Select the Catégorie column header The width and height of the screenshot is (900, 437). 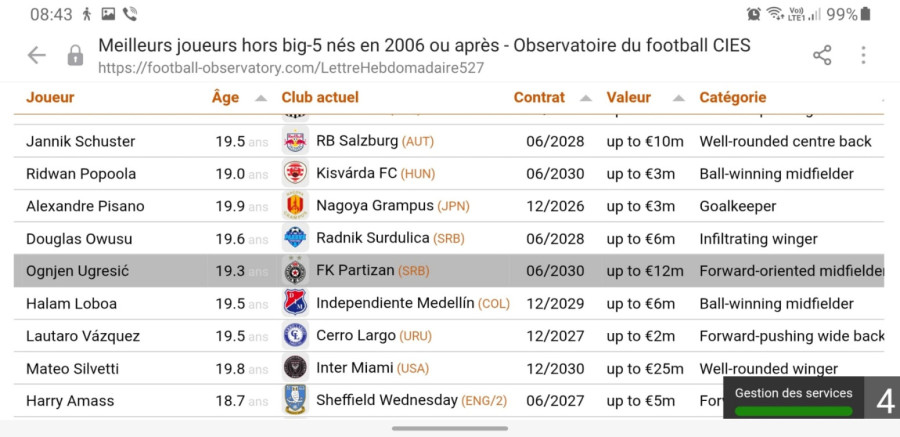click(732, 97)
